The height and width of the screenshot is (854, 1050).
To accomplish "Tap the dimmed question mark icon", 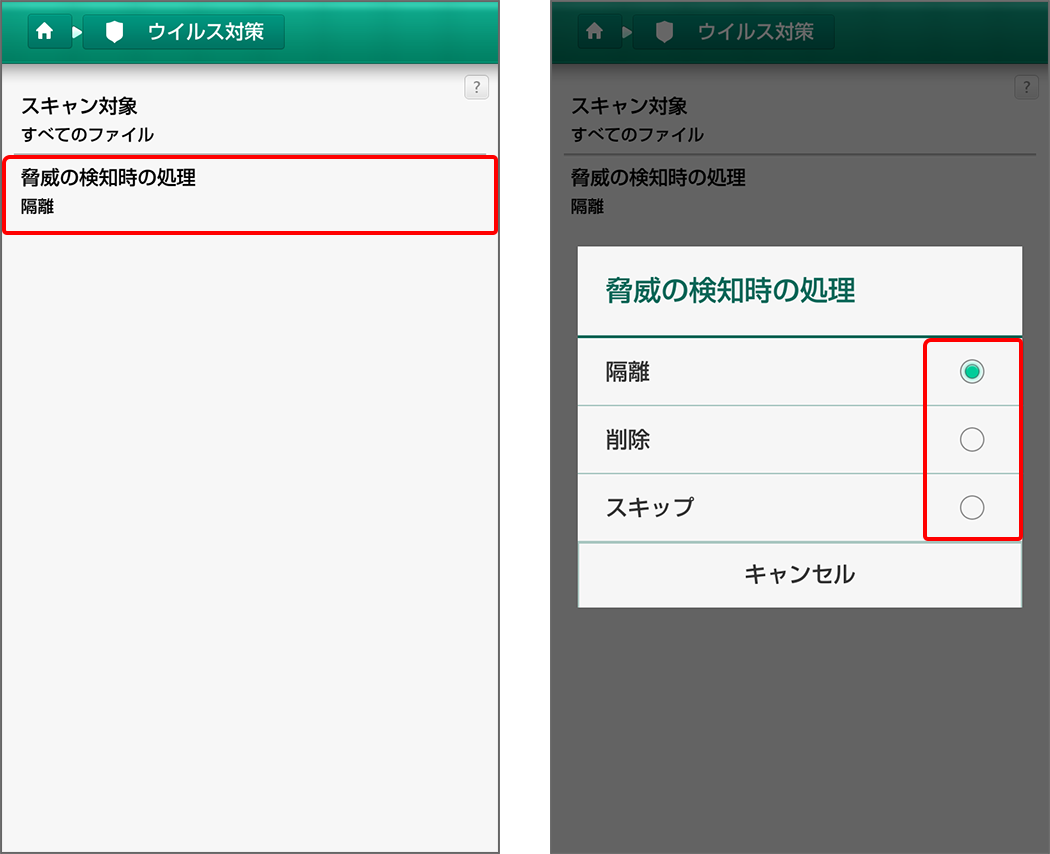I will pyautogui.click(x=1026, y=87).
